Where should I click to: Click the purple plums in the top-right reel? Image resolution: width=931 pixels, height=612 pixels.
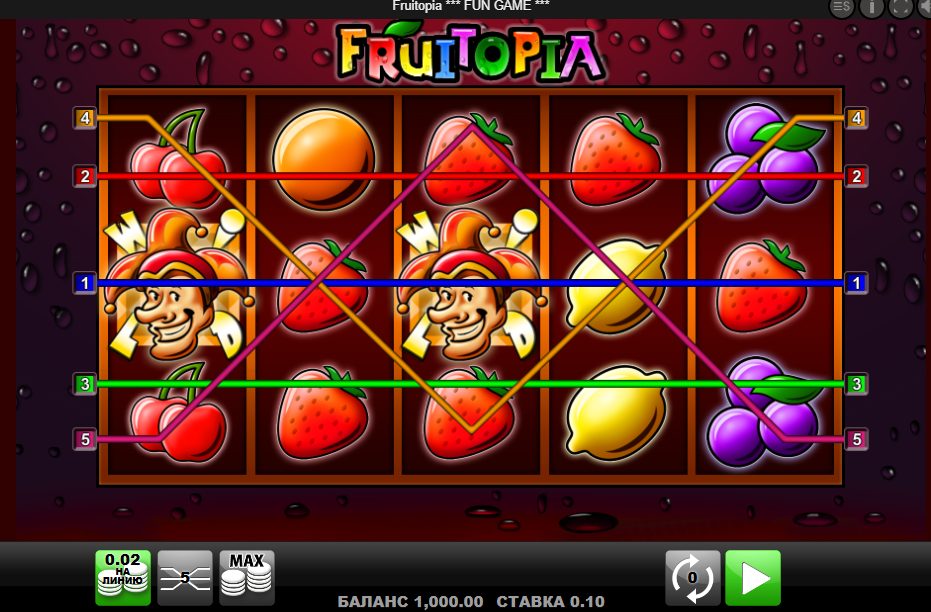(765, 159)
